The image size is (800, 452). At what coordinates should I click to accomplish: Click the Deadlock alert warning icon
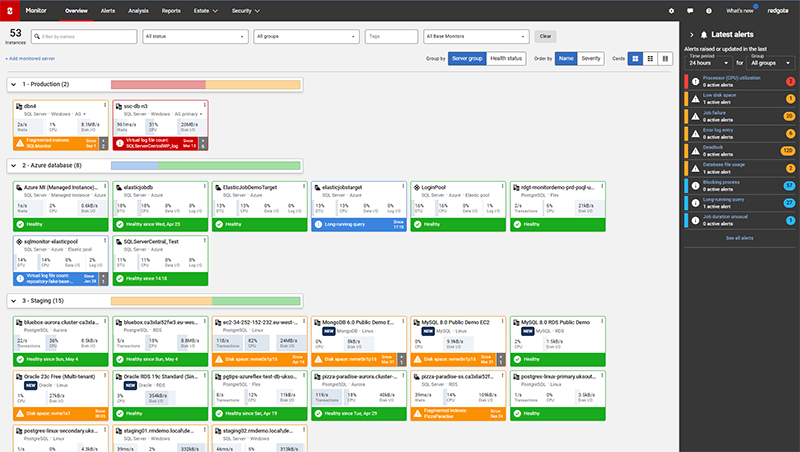click(x=695, y=150)
